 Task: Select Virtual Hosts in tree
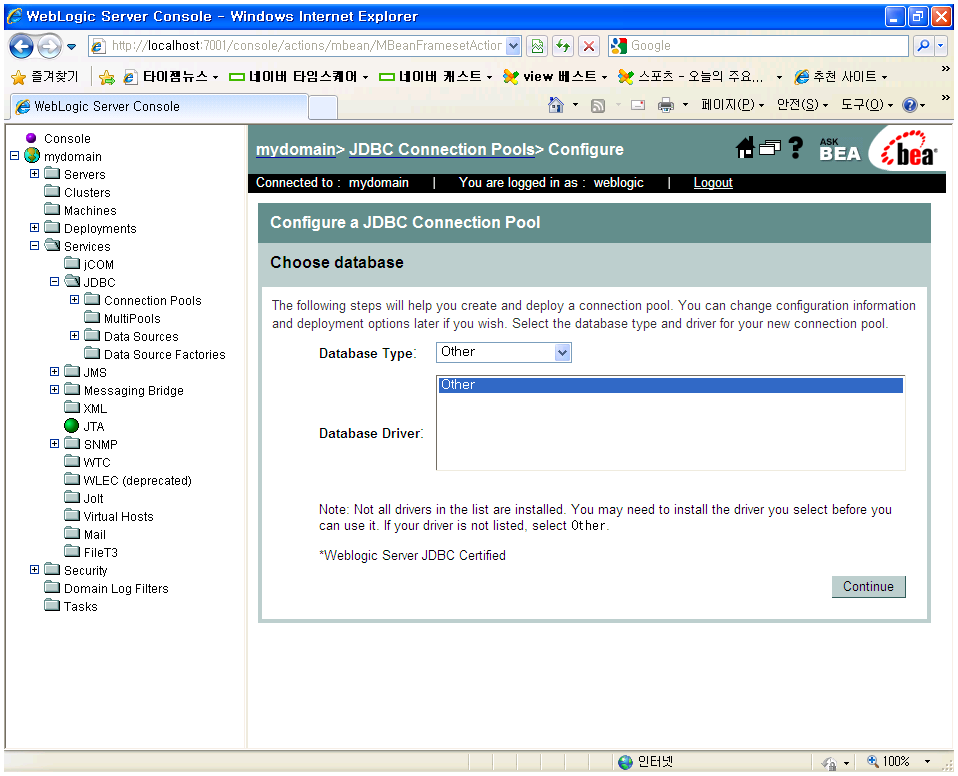pos(119,516)
